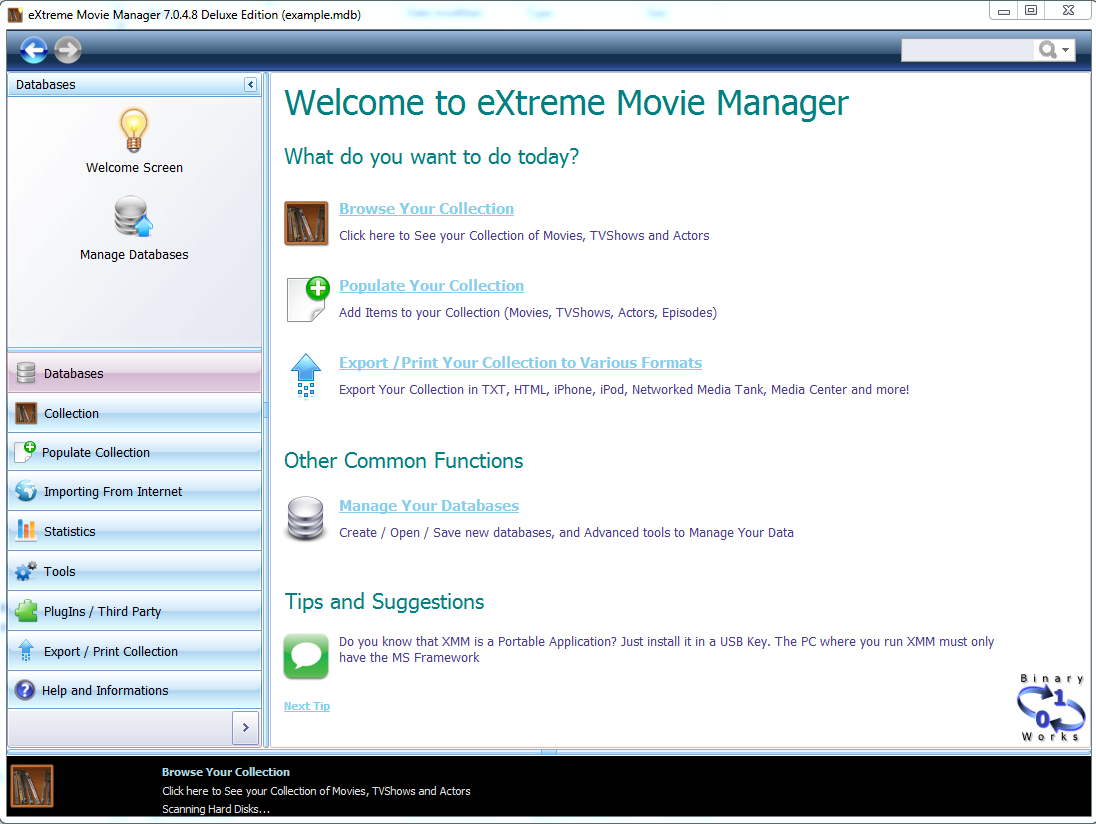Open Help and Informations section
The width and height of the screenshot is (1096, 824).
(134, 691)
